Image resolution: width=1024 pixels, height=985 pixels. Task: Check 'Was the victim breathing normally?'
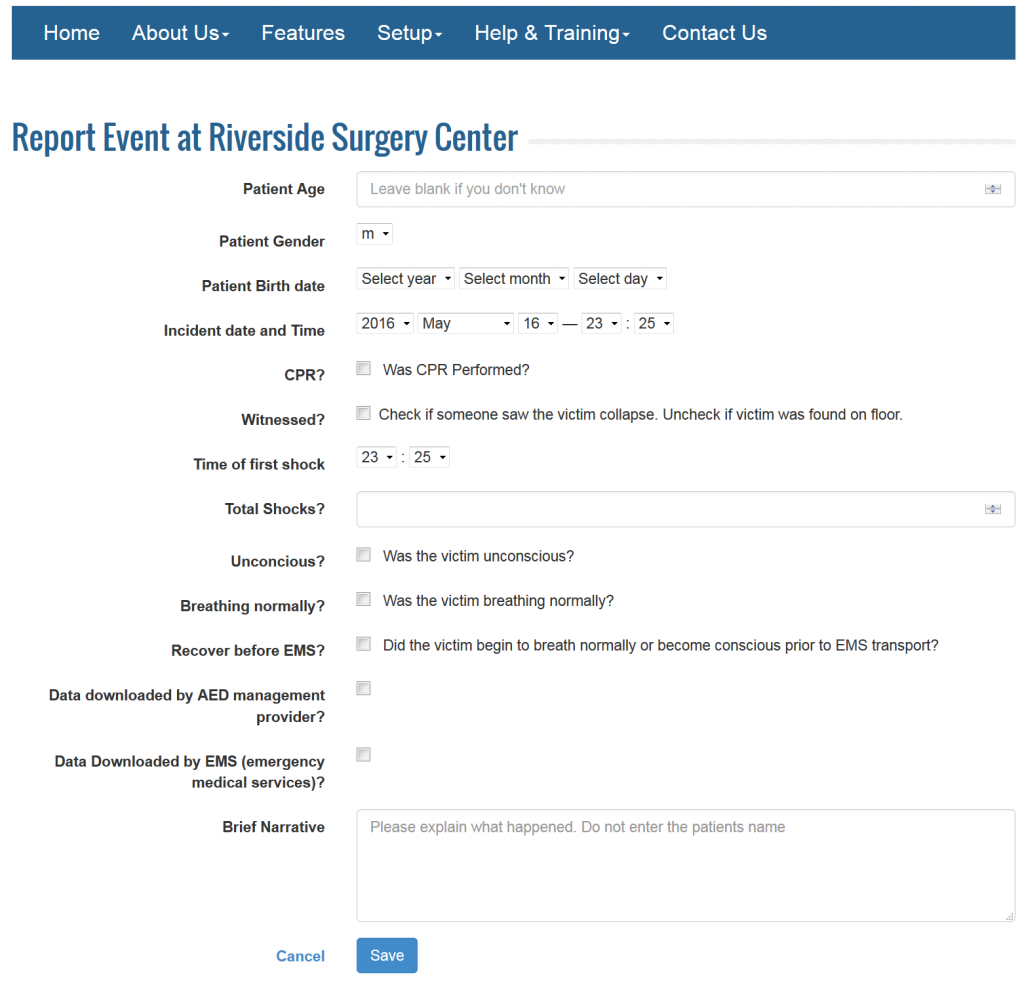[x=363, y=599]
